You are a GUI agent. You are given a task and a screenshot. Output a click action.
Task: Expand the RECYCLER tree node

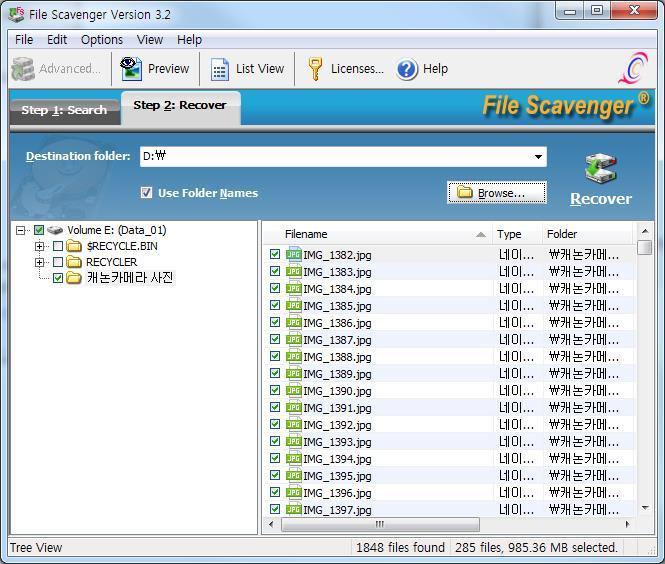pyautogui.click(x=39, y=262)
